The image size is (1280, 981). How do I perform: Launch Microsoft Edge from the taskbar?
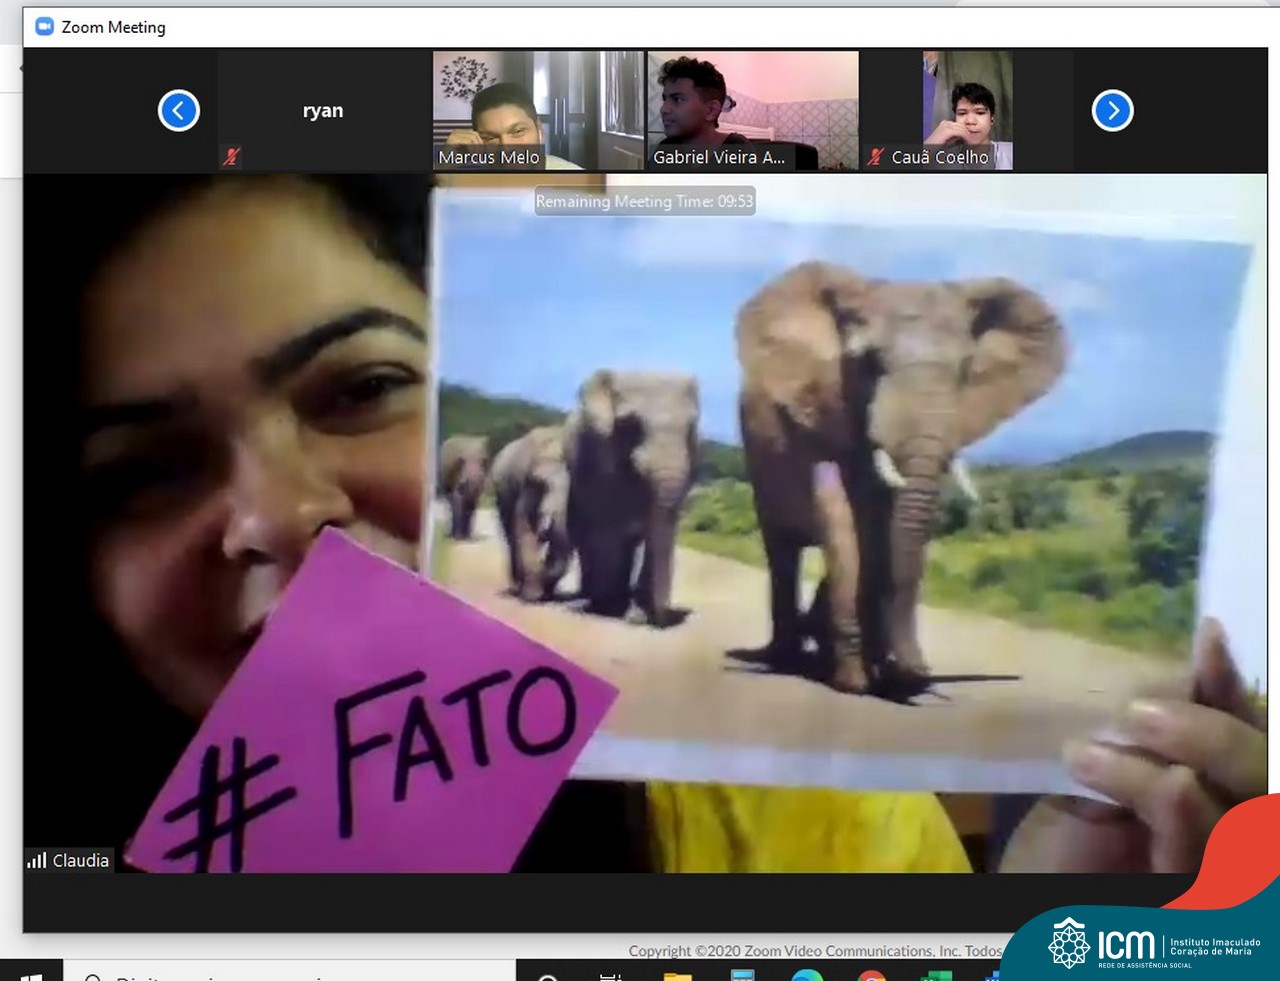(807, 976)
